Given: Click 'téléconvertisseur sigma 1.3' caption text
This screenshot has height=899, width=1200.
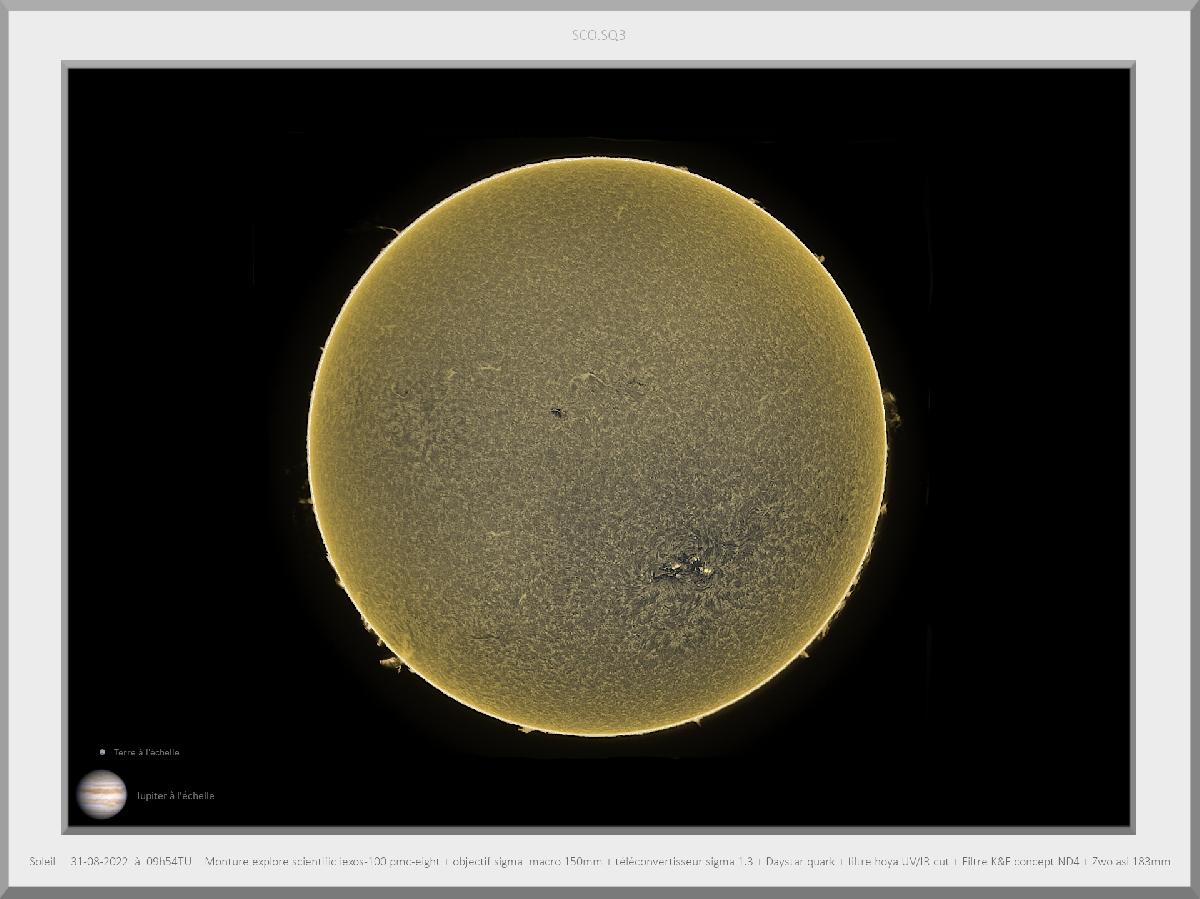Looking at the screenshot, I should (684, 861).
